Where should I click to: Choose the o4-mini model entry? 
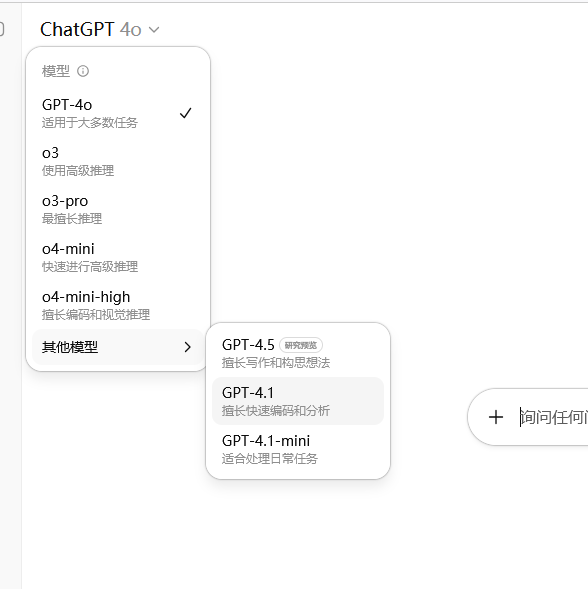click(118, 257)
